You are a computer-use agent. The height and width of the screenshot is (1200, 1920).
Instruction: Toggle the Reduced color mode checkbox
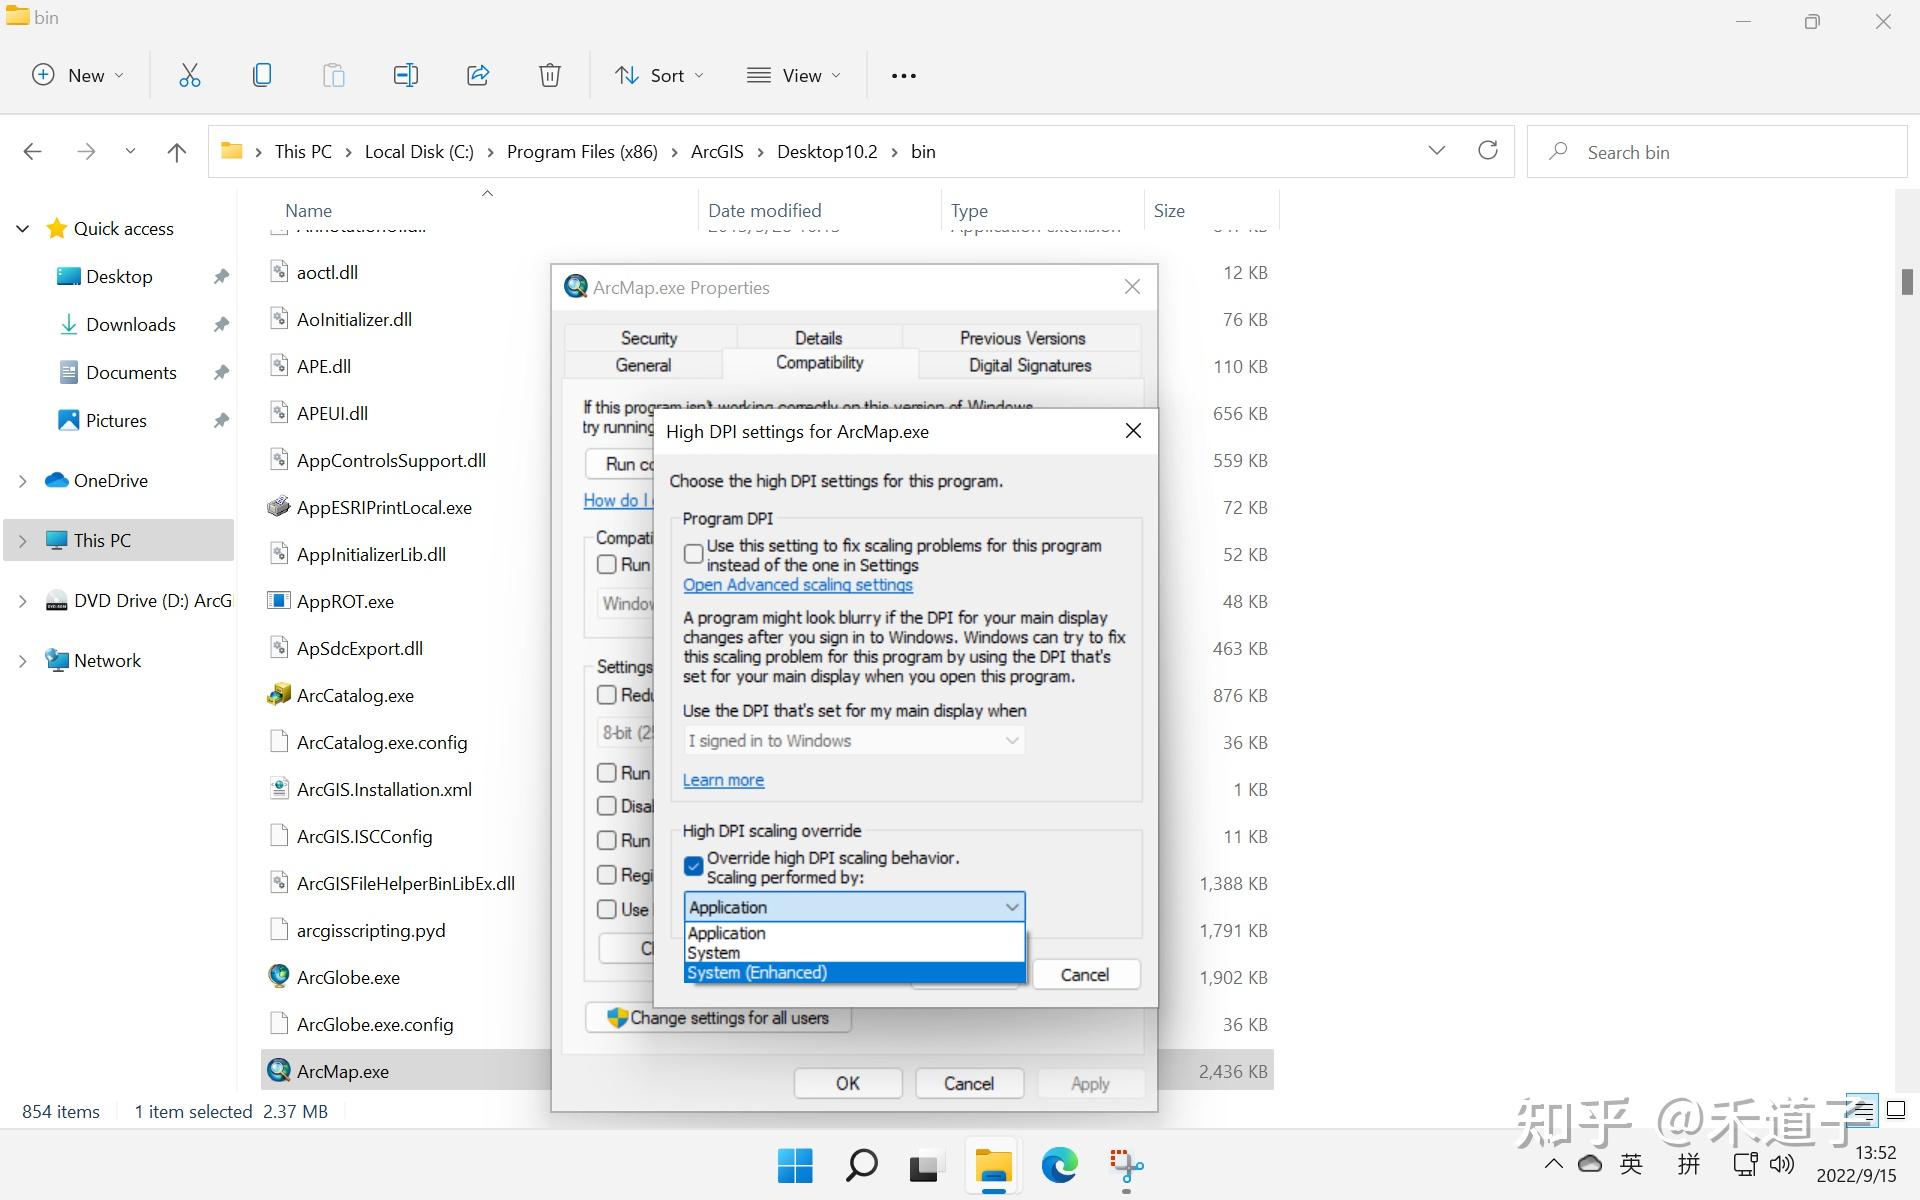coord(606,694)
